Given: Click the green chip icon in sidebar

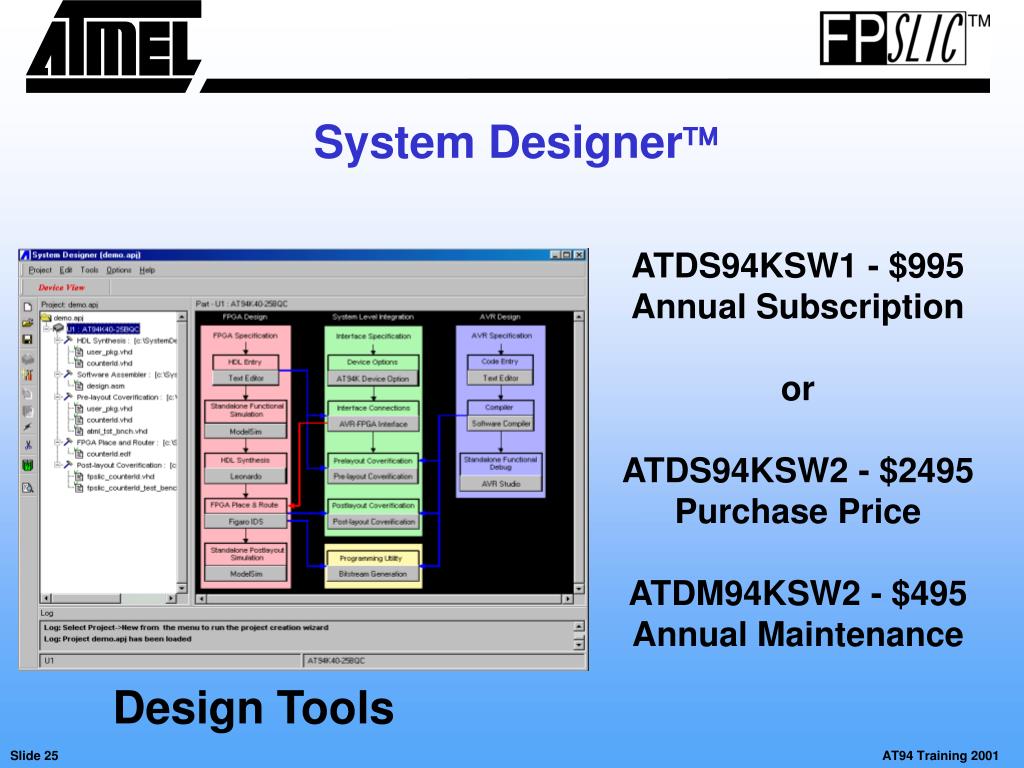Looking at the screenshot, I should coord(27,466).
